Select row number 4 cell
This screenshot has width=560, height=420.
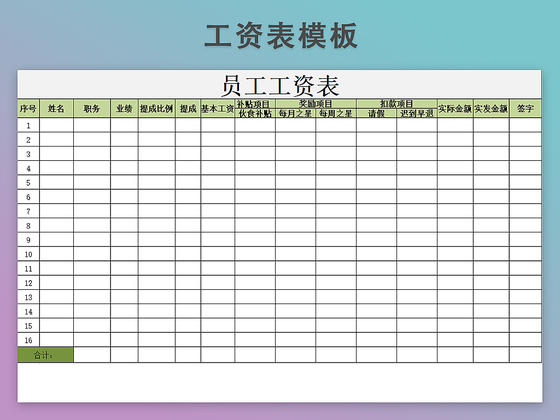coord(29,168)
